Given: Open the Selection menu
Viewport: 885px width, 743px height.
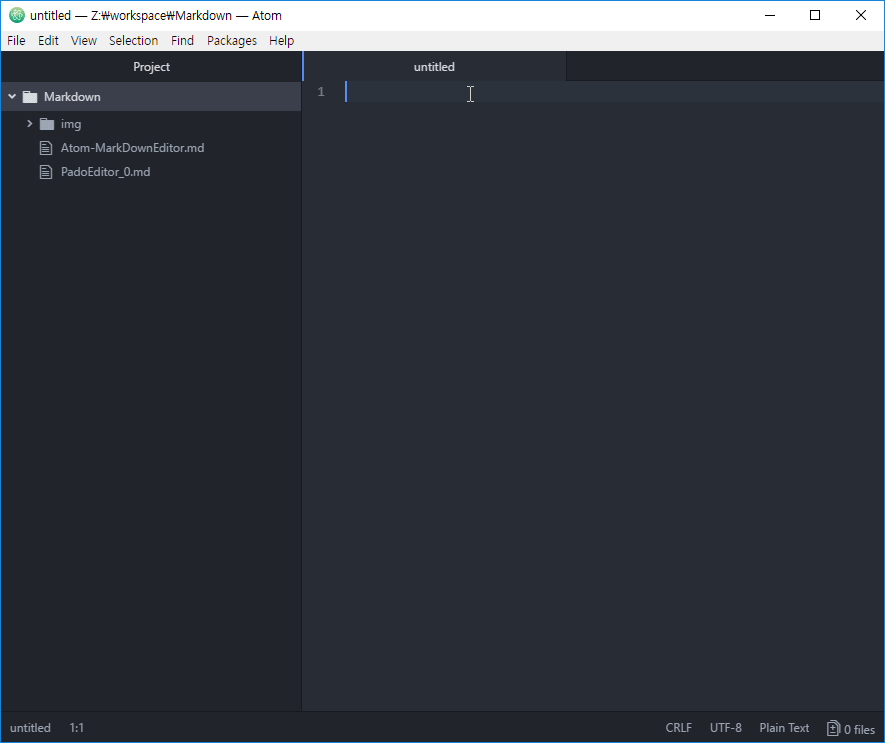Looking at the screenshot, I should coord(133,40).
